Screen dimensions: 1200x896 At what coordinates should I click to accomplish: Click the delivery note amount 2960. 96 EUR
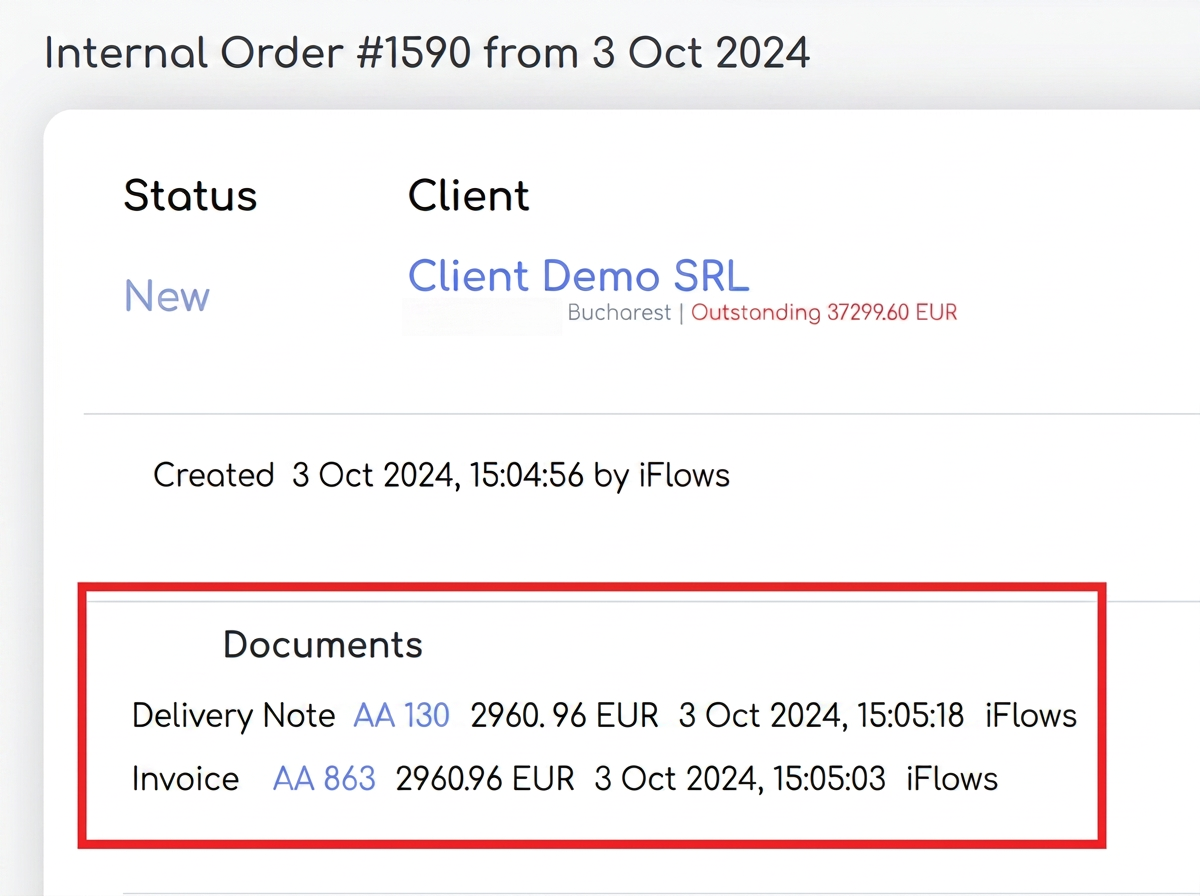(x=565, y=715)
